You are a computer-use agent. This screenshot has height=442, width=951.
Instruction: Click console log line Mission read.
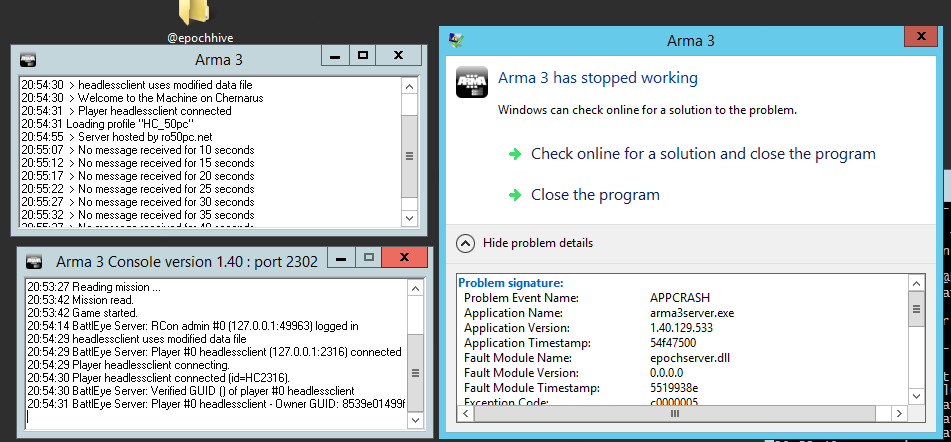coord(81,300)
